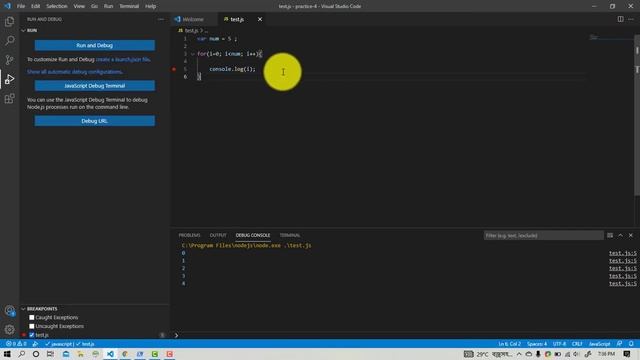This screenshot has height=360, width=640.
Task: Click errors and warnings status bar indicator
Action: 16,344
